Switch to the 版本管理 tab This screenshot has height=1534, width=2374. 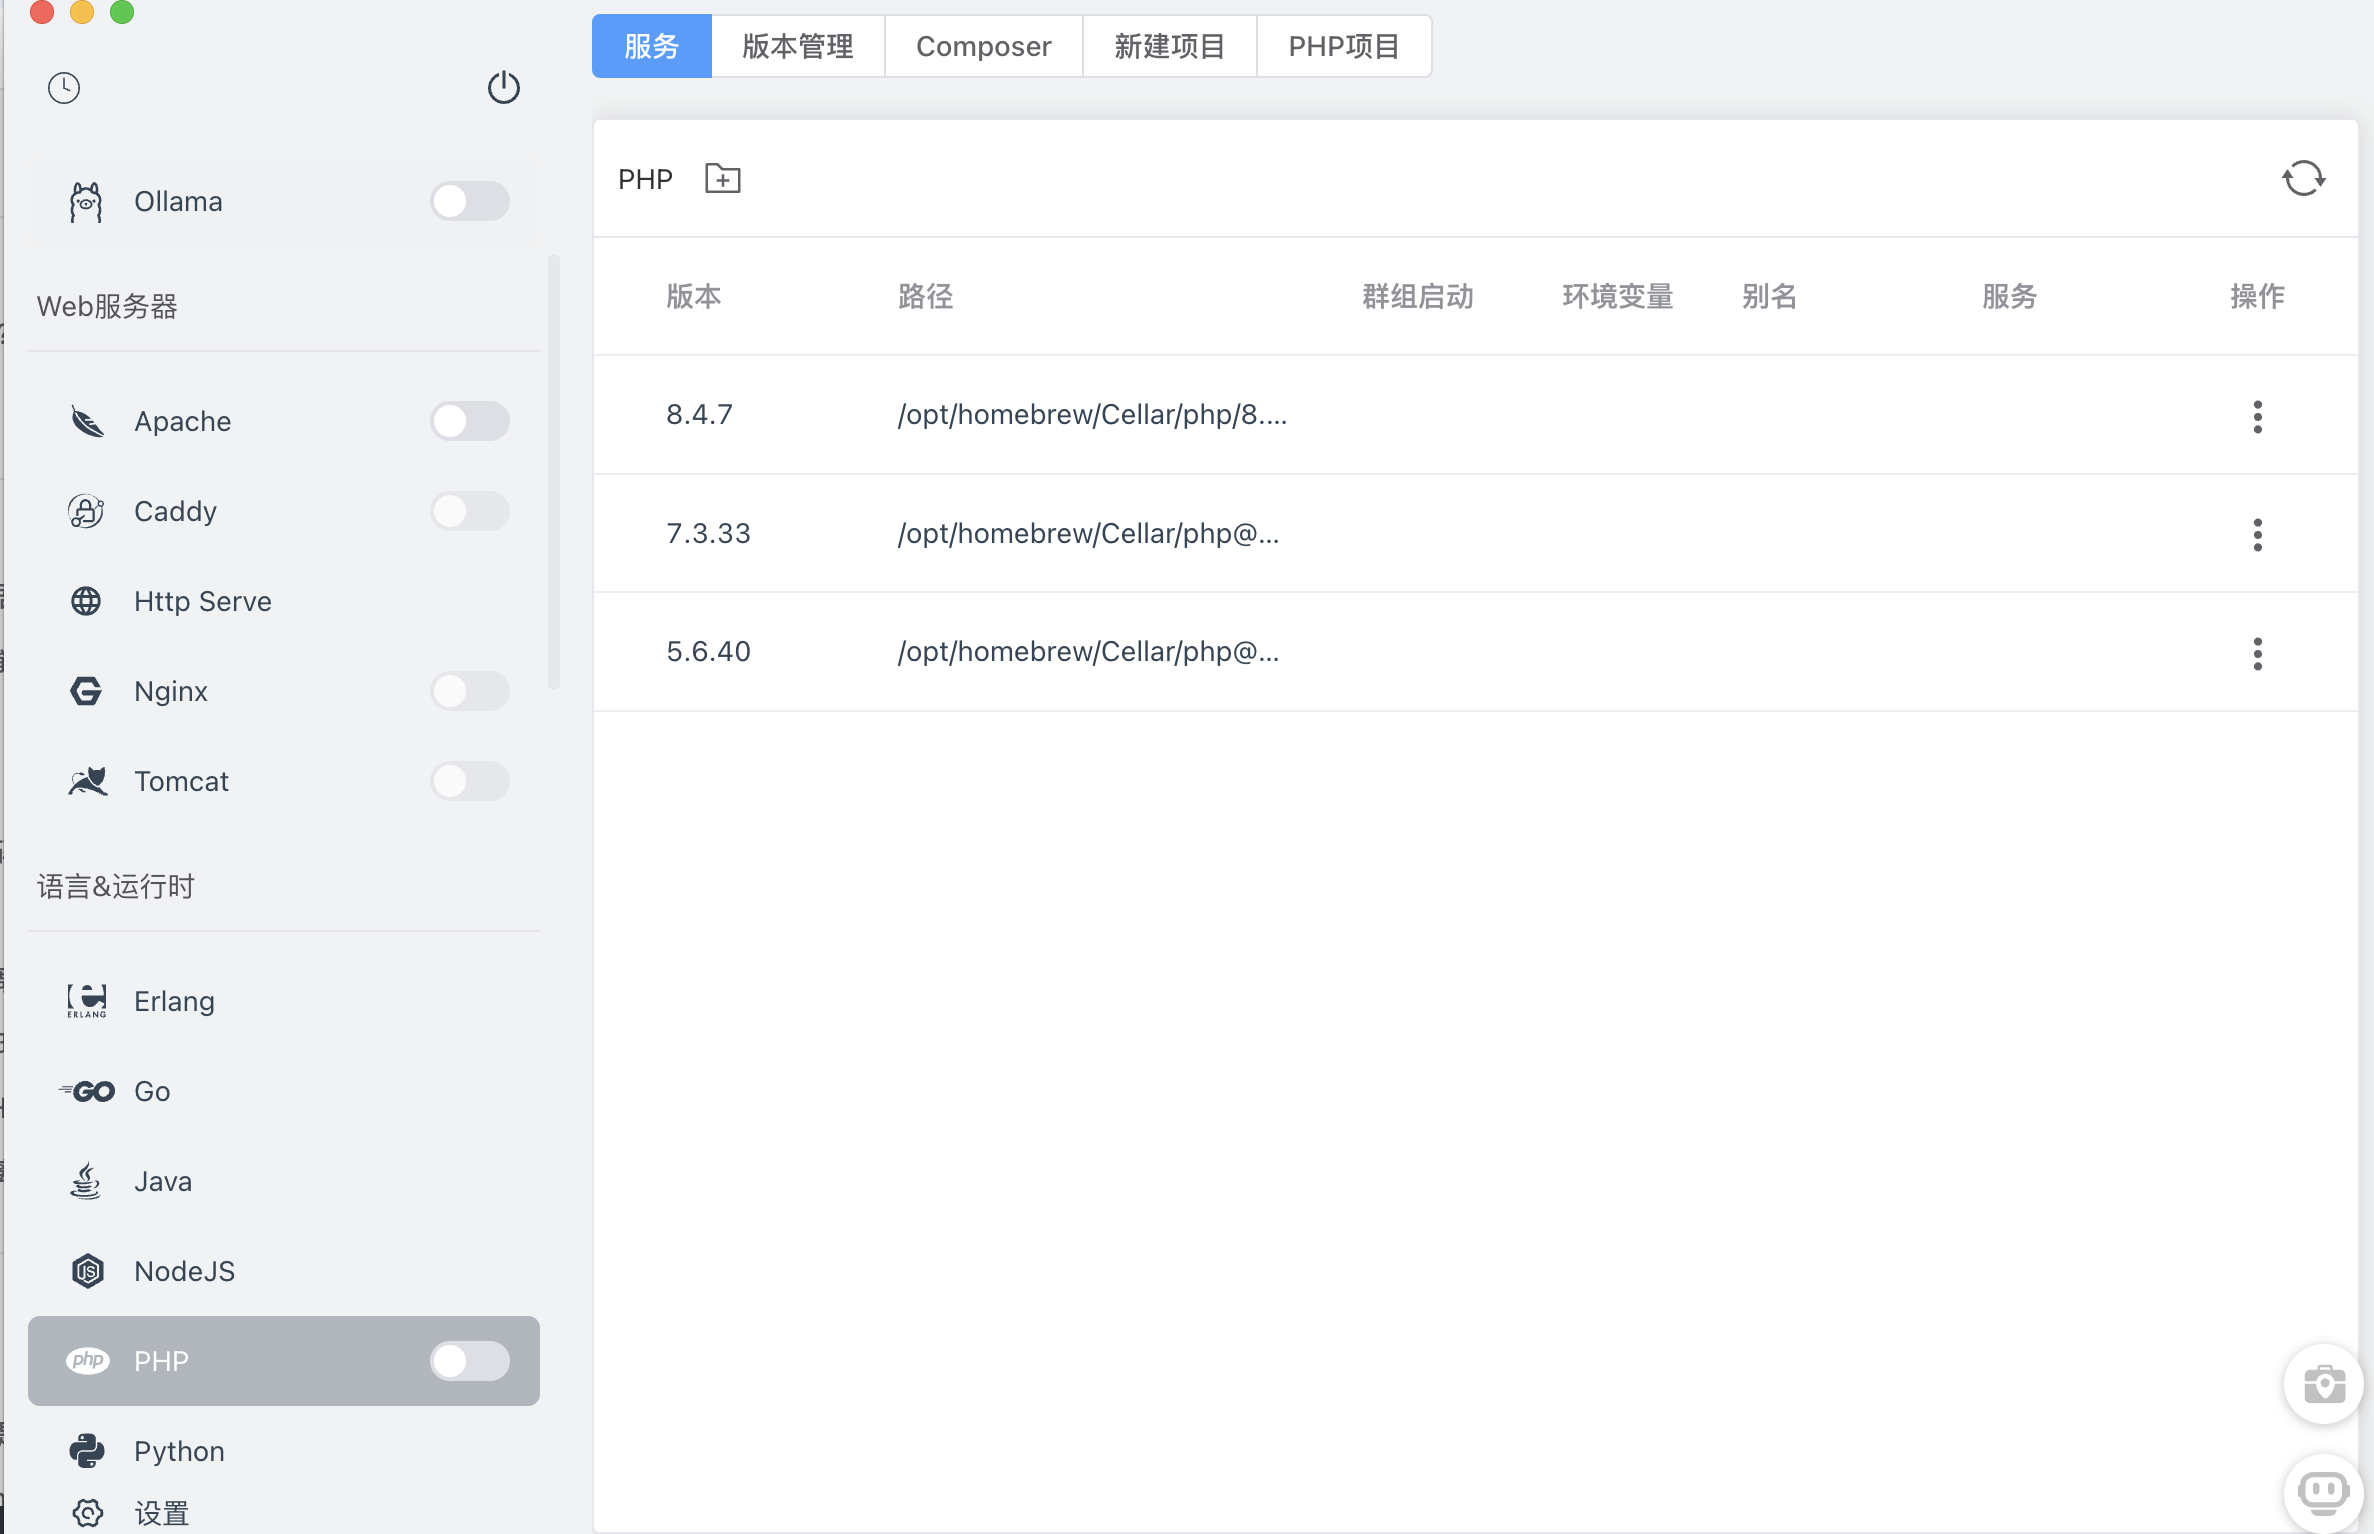798,46
